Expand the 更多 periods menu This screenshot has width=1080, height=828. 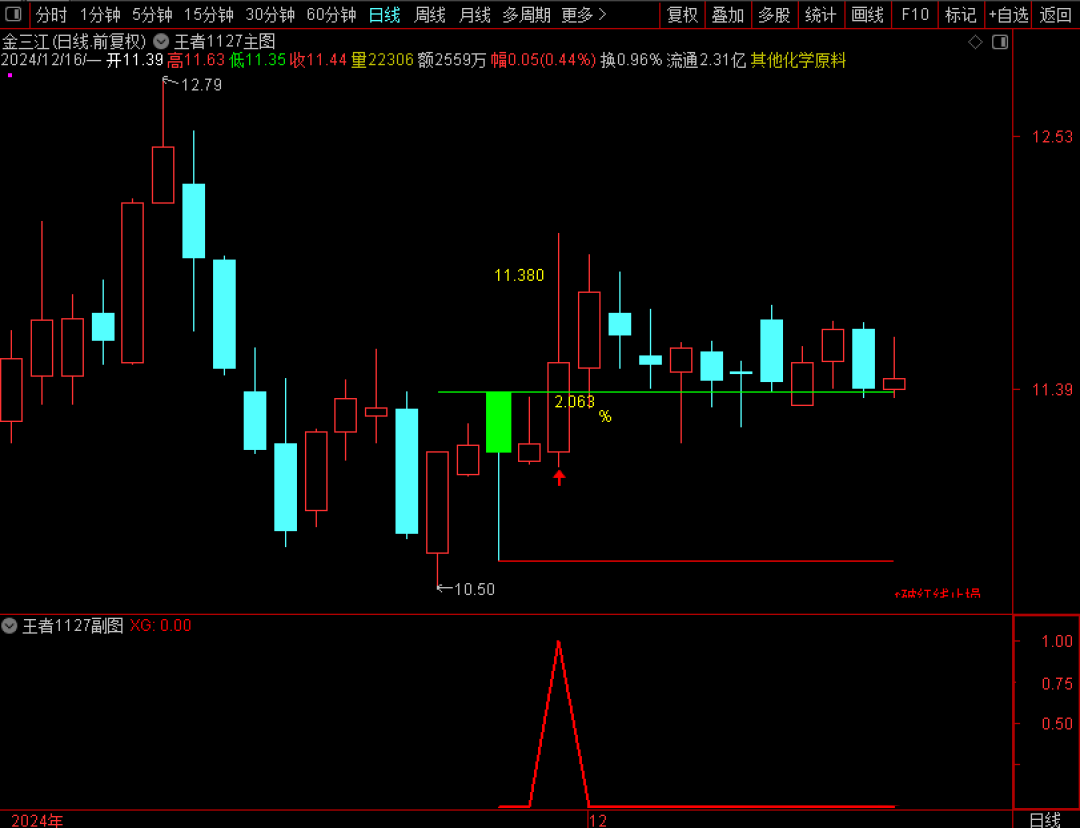pos(584,14)
